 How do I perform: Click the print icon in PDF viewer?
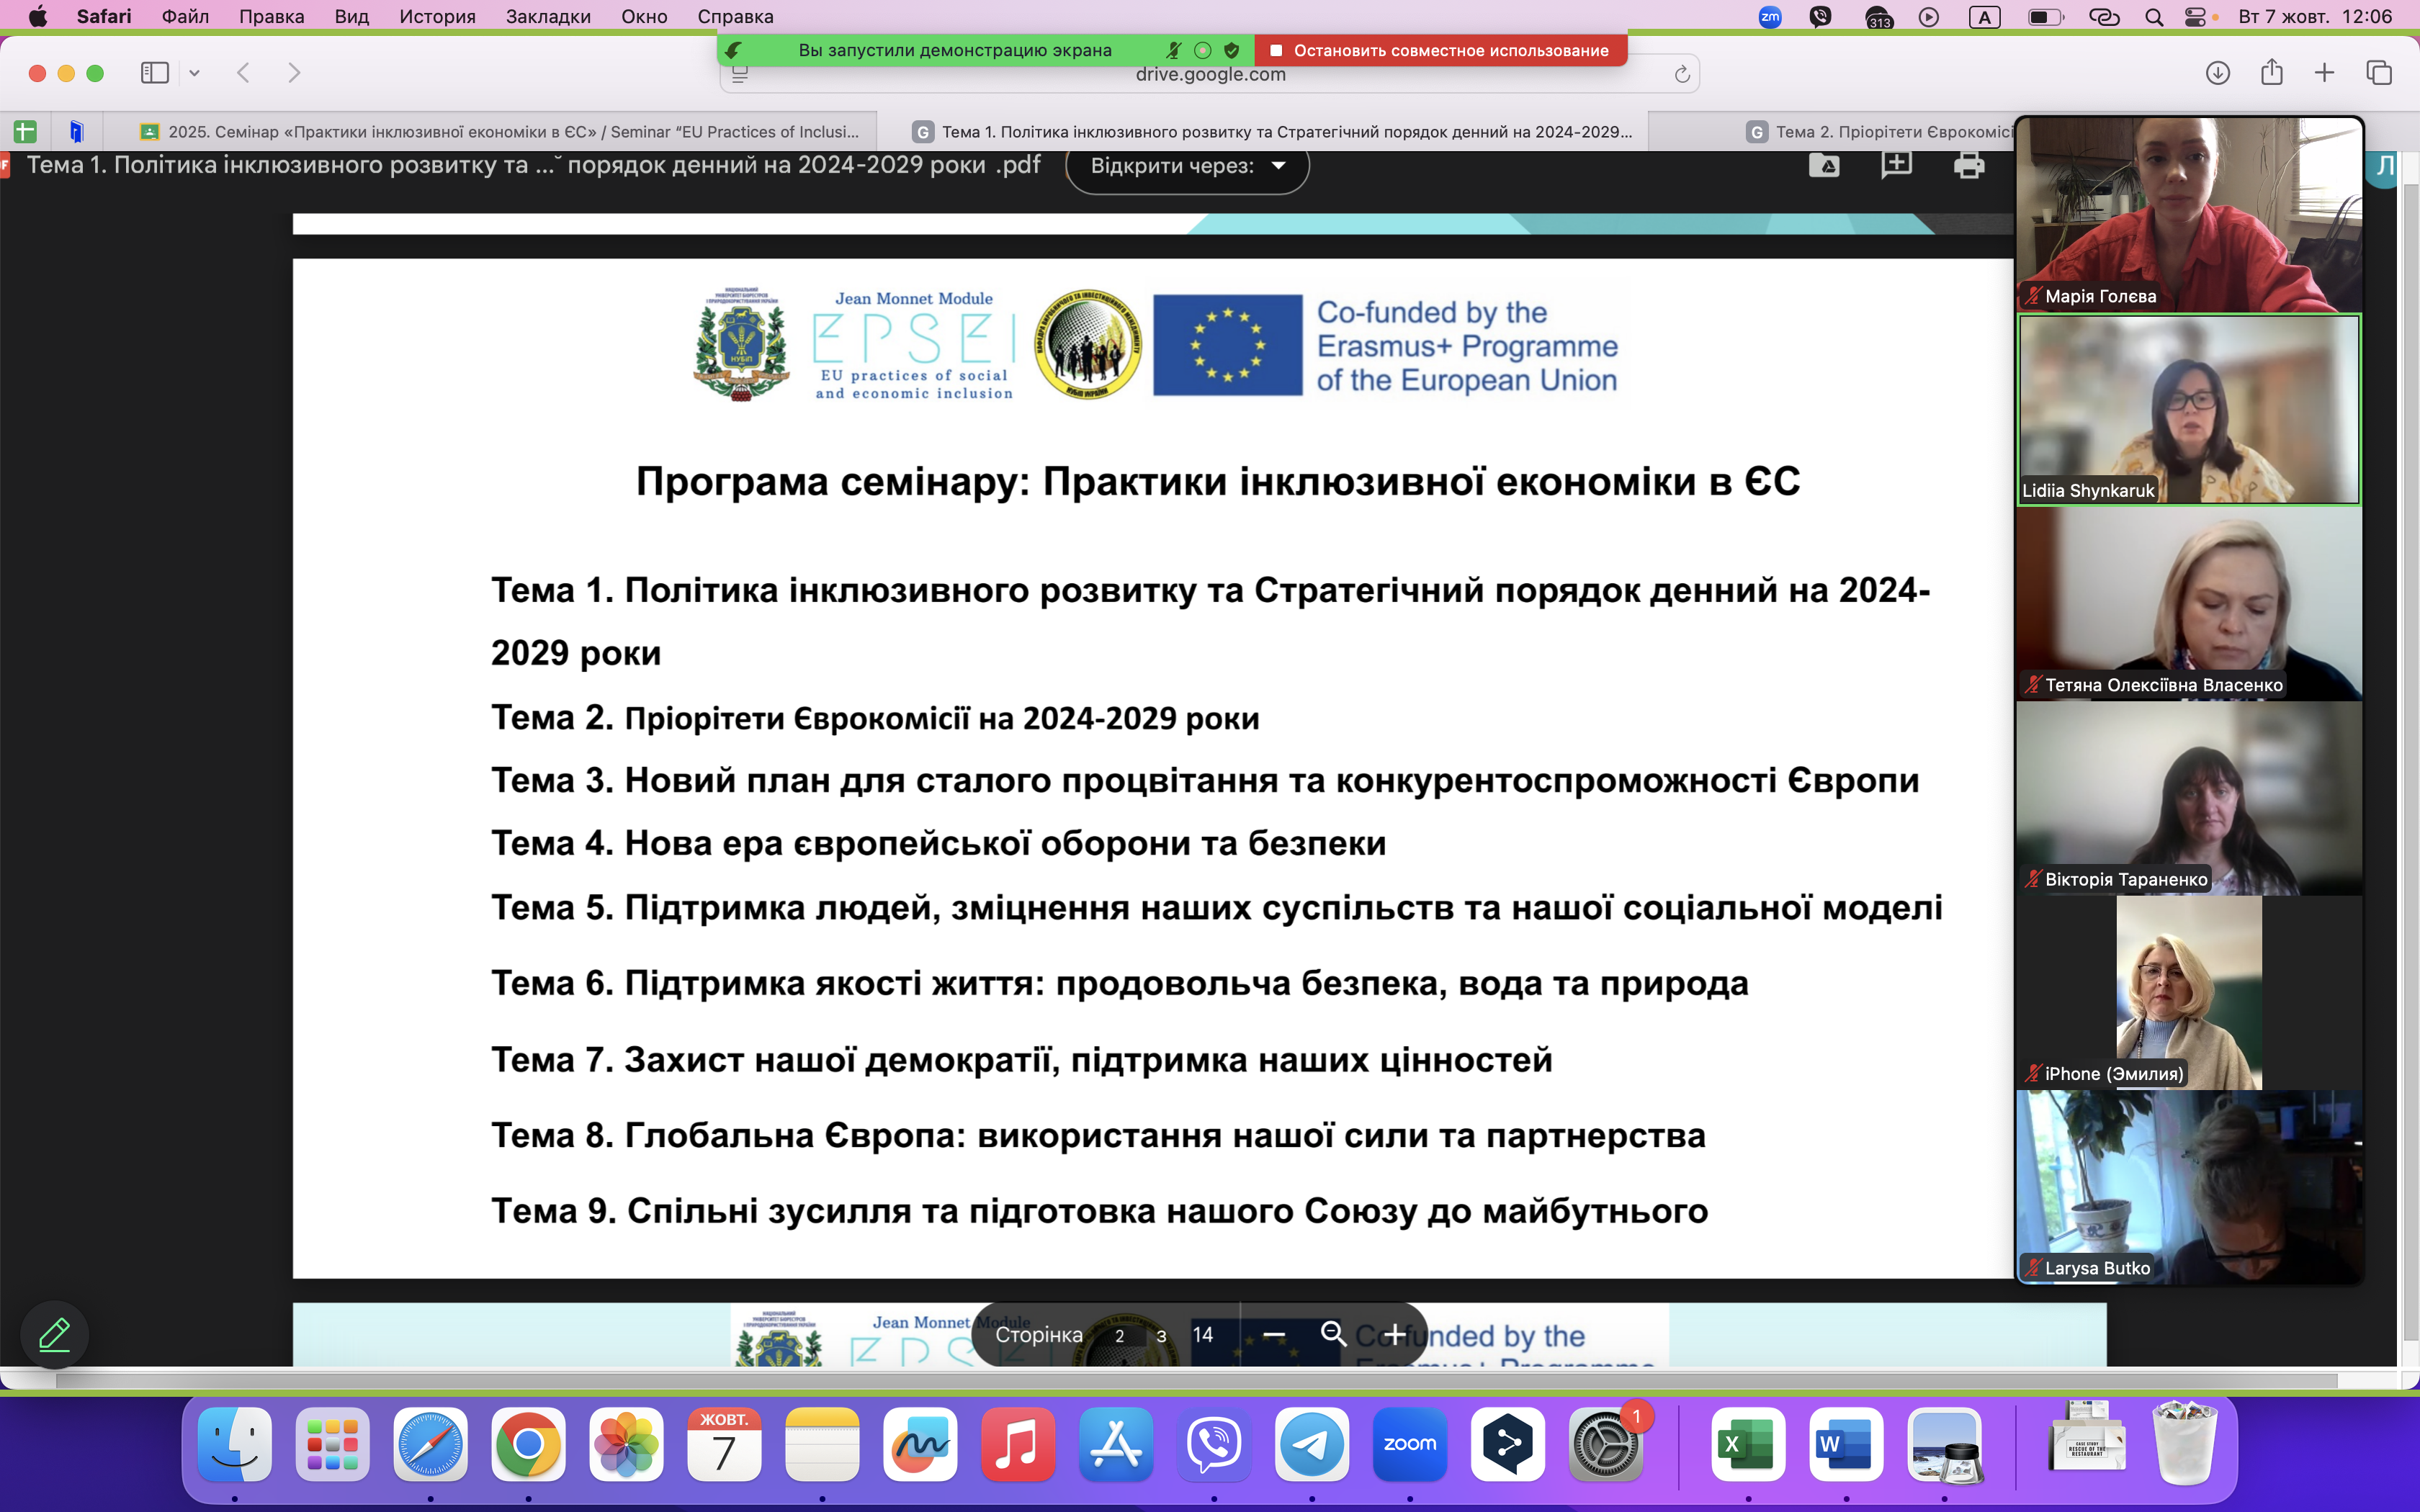click(1968, 165)
